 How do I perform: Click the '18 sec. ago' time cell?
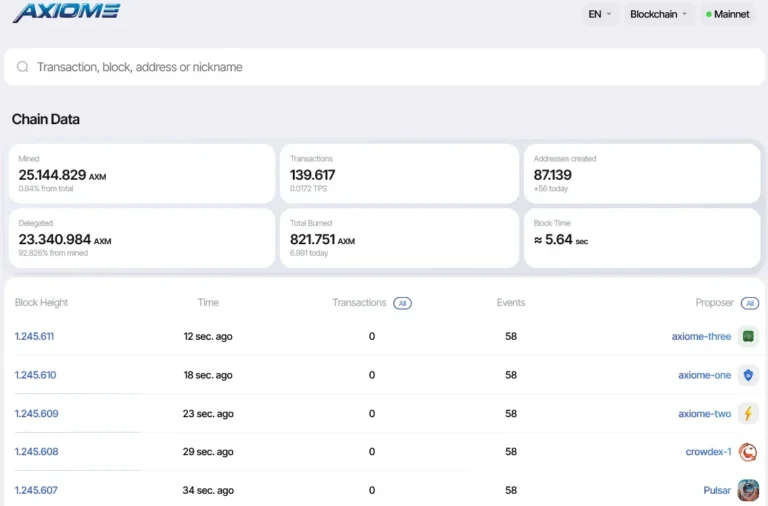click(208, 375)
